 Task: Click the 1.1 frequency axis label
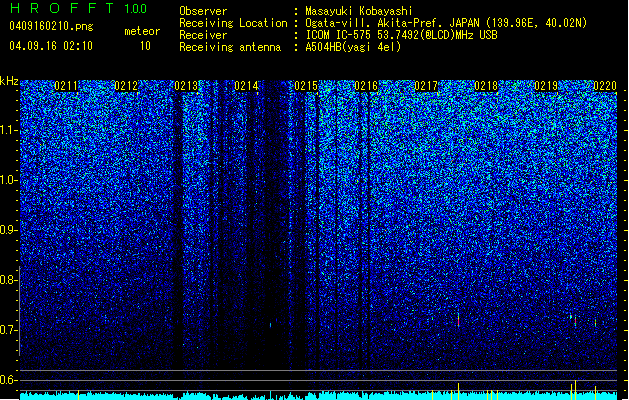[9, 130]
